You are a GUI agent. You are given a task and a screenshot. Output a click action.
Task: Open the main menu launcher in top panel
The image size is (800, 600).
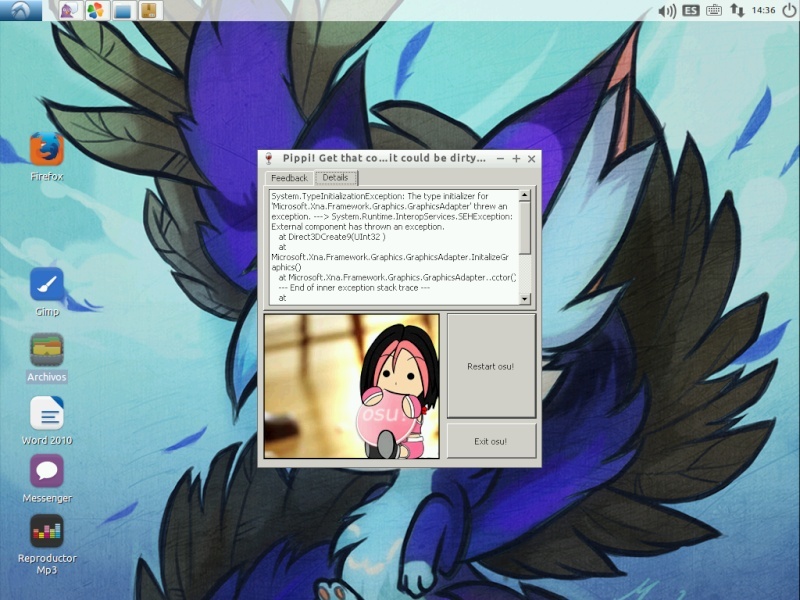click(x=21, y=10)
